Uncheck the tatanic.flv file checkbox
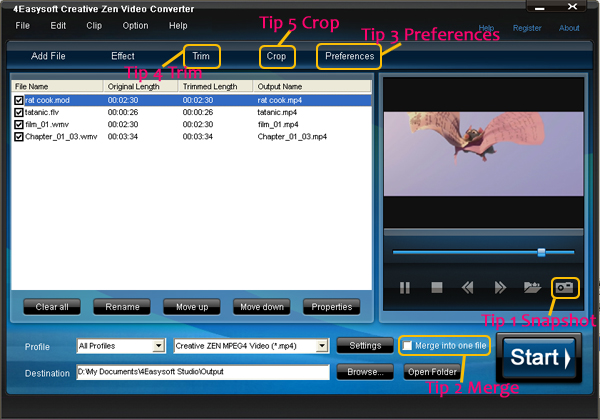The width and height of the screenshot is (600, 420). 18,112
